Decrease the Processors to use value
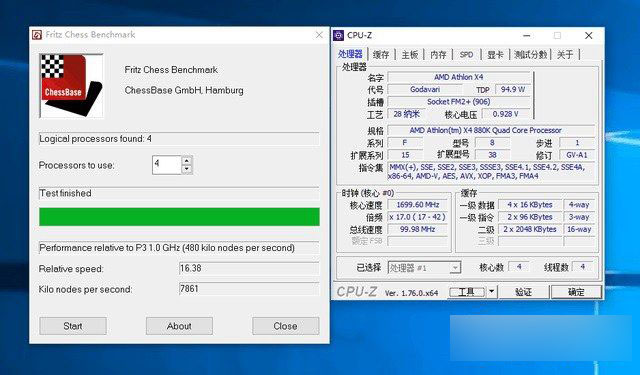The height and width of the screenshot is (375, 640). (x=187, y=169)
